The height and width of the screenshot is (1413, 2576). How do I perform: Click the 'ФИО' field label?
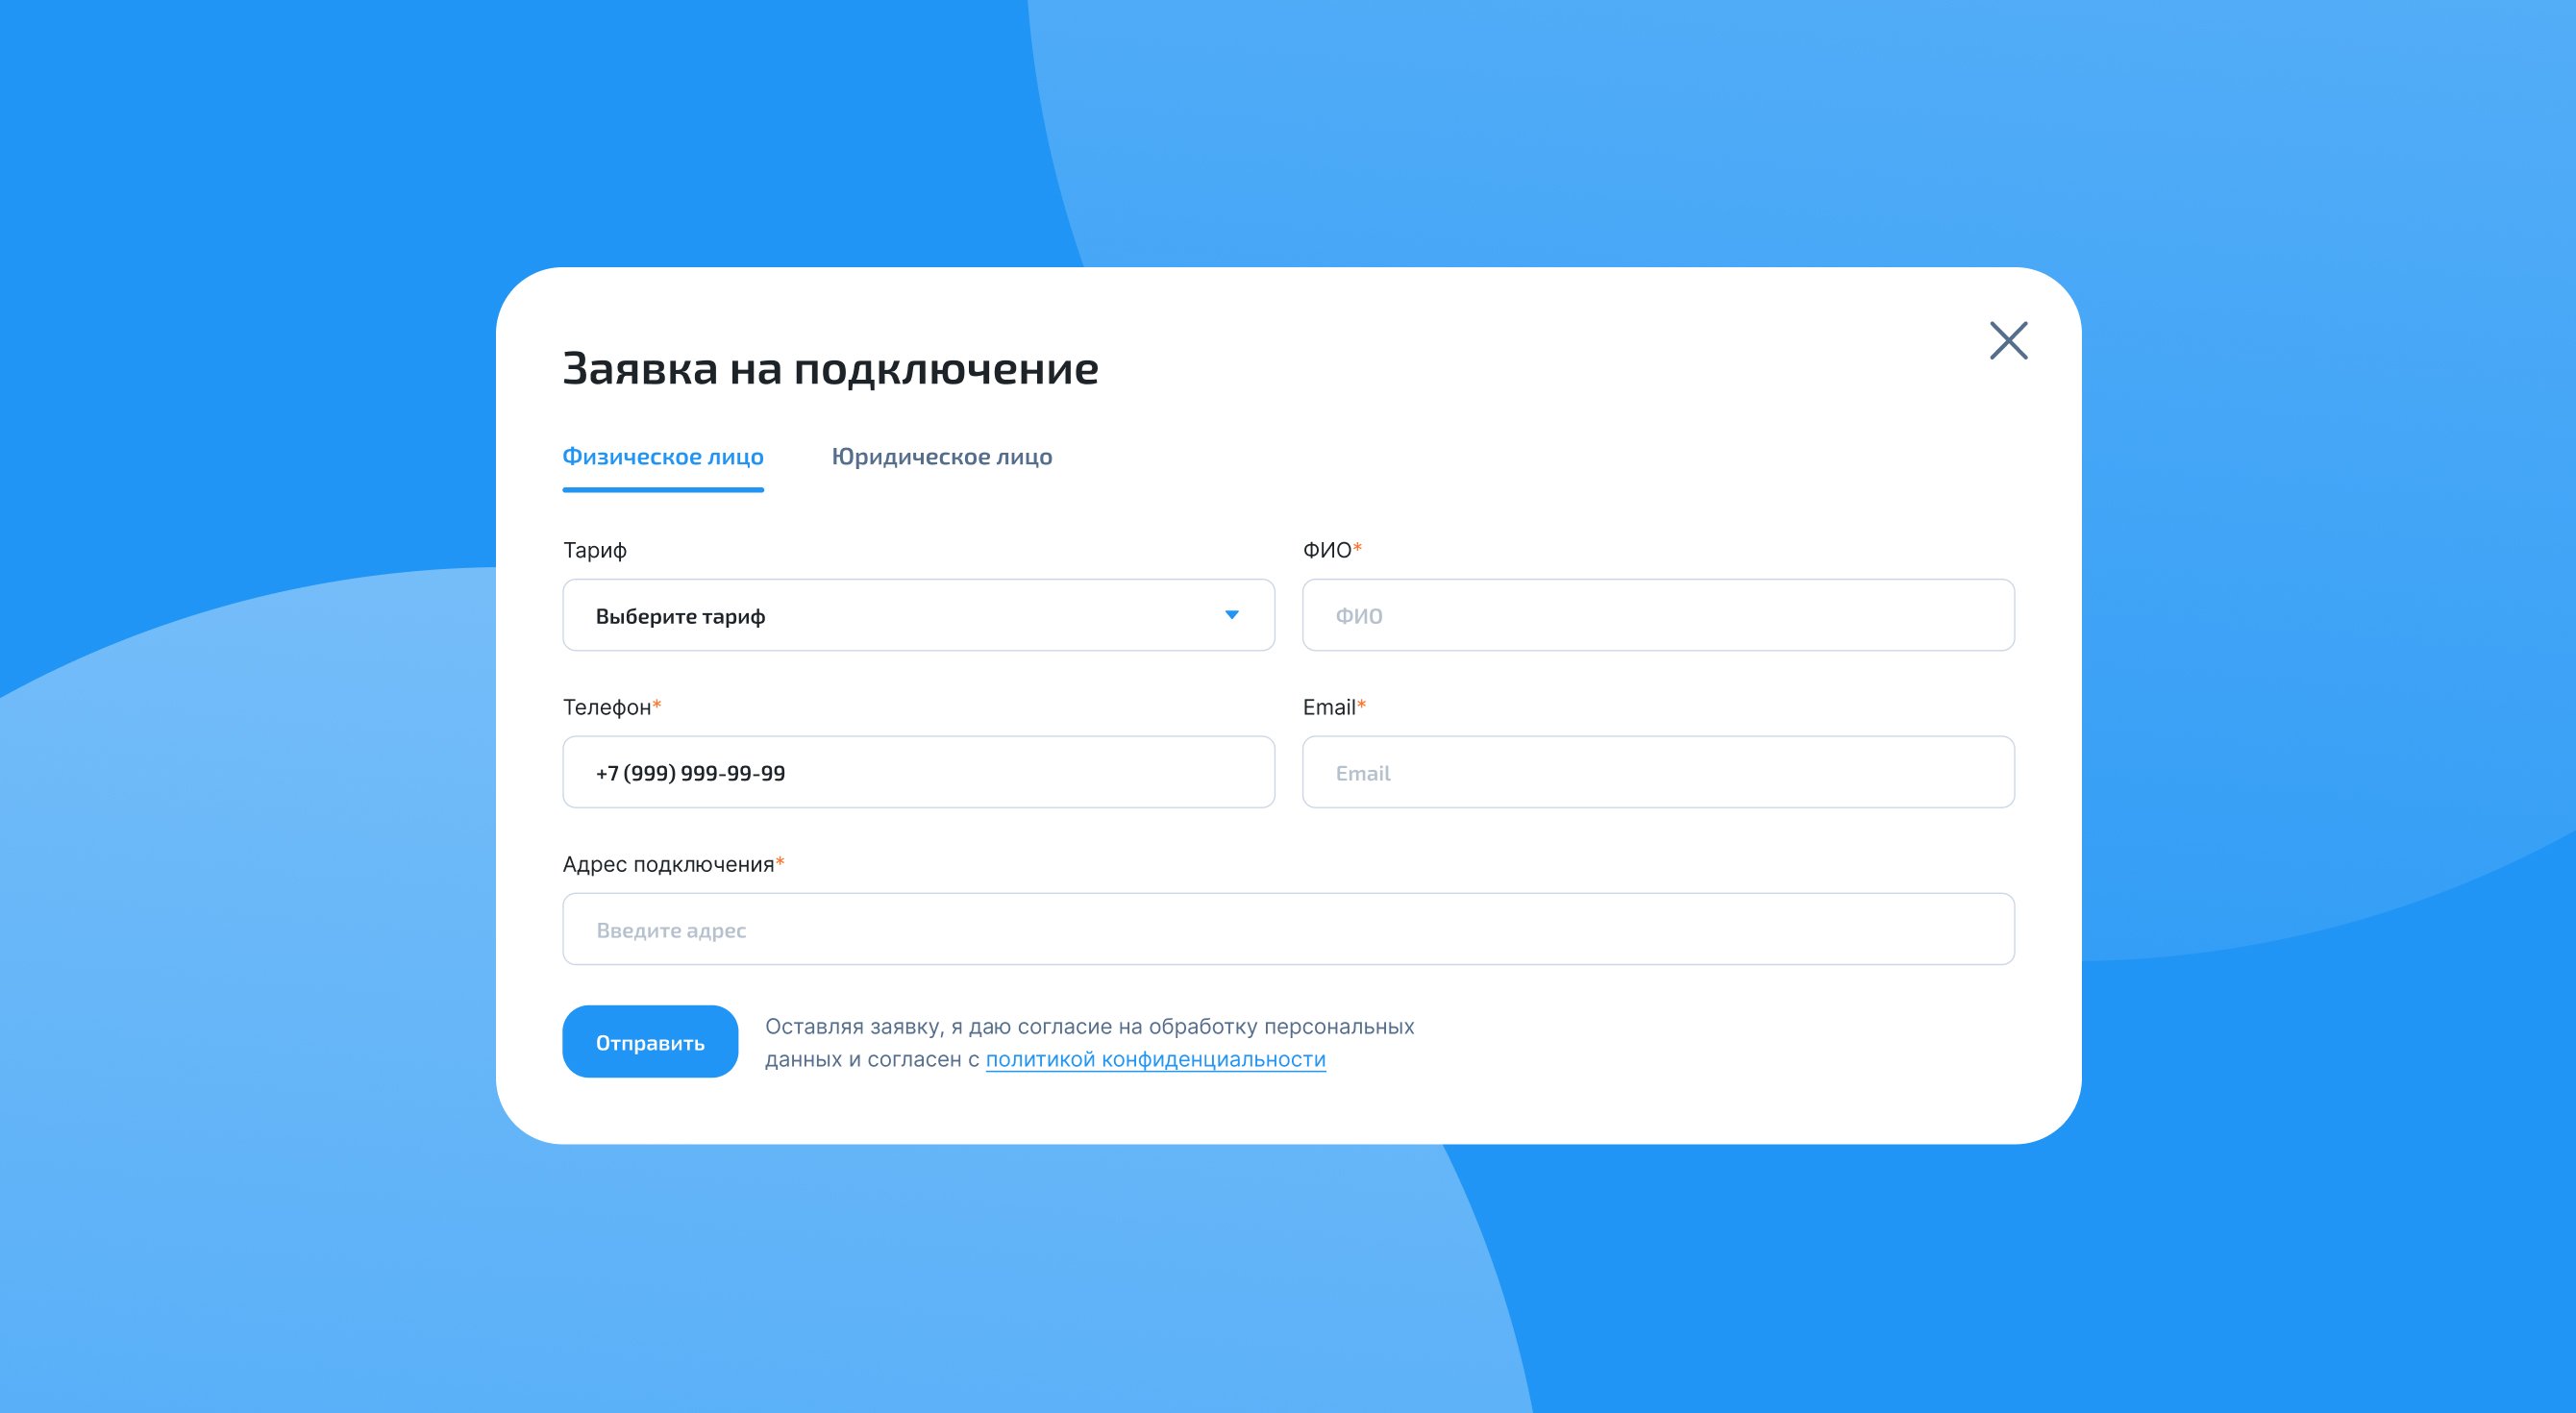[1326, 550]
